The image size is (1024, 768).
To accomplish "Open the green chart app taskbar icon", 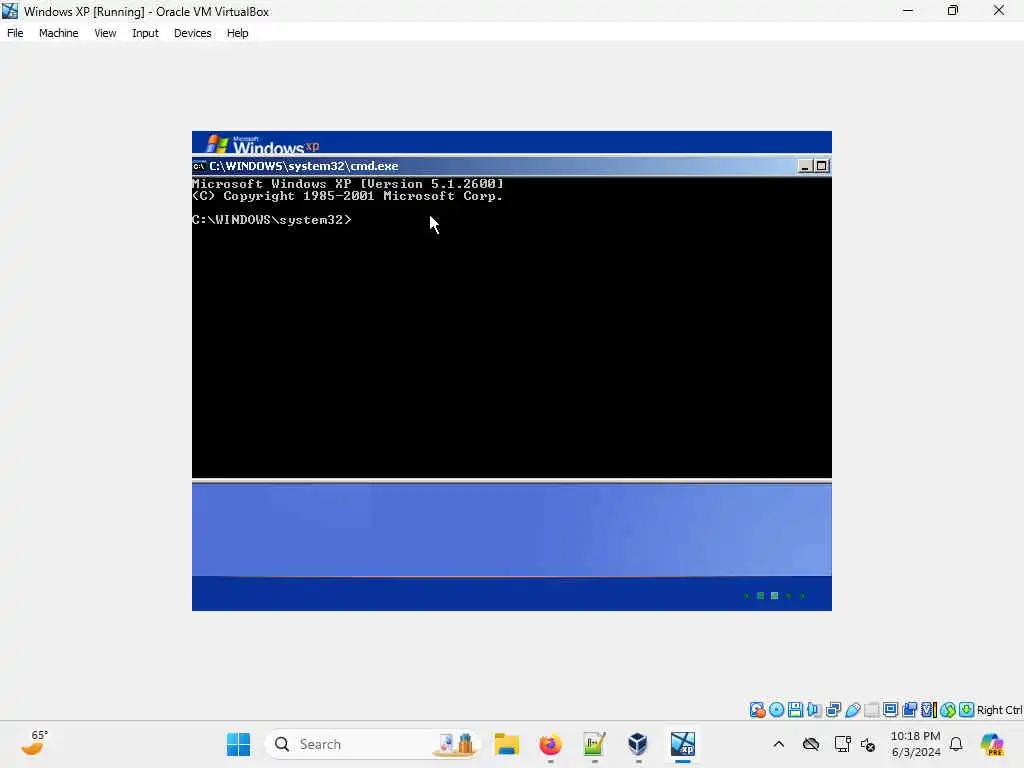I will (x=594, y=744).
